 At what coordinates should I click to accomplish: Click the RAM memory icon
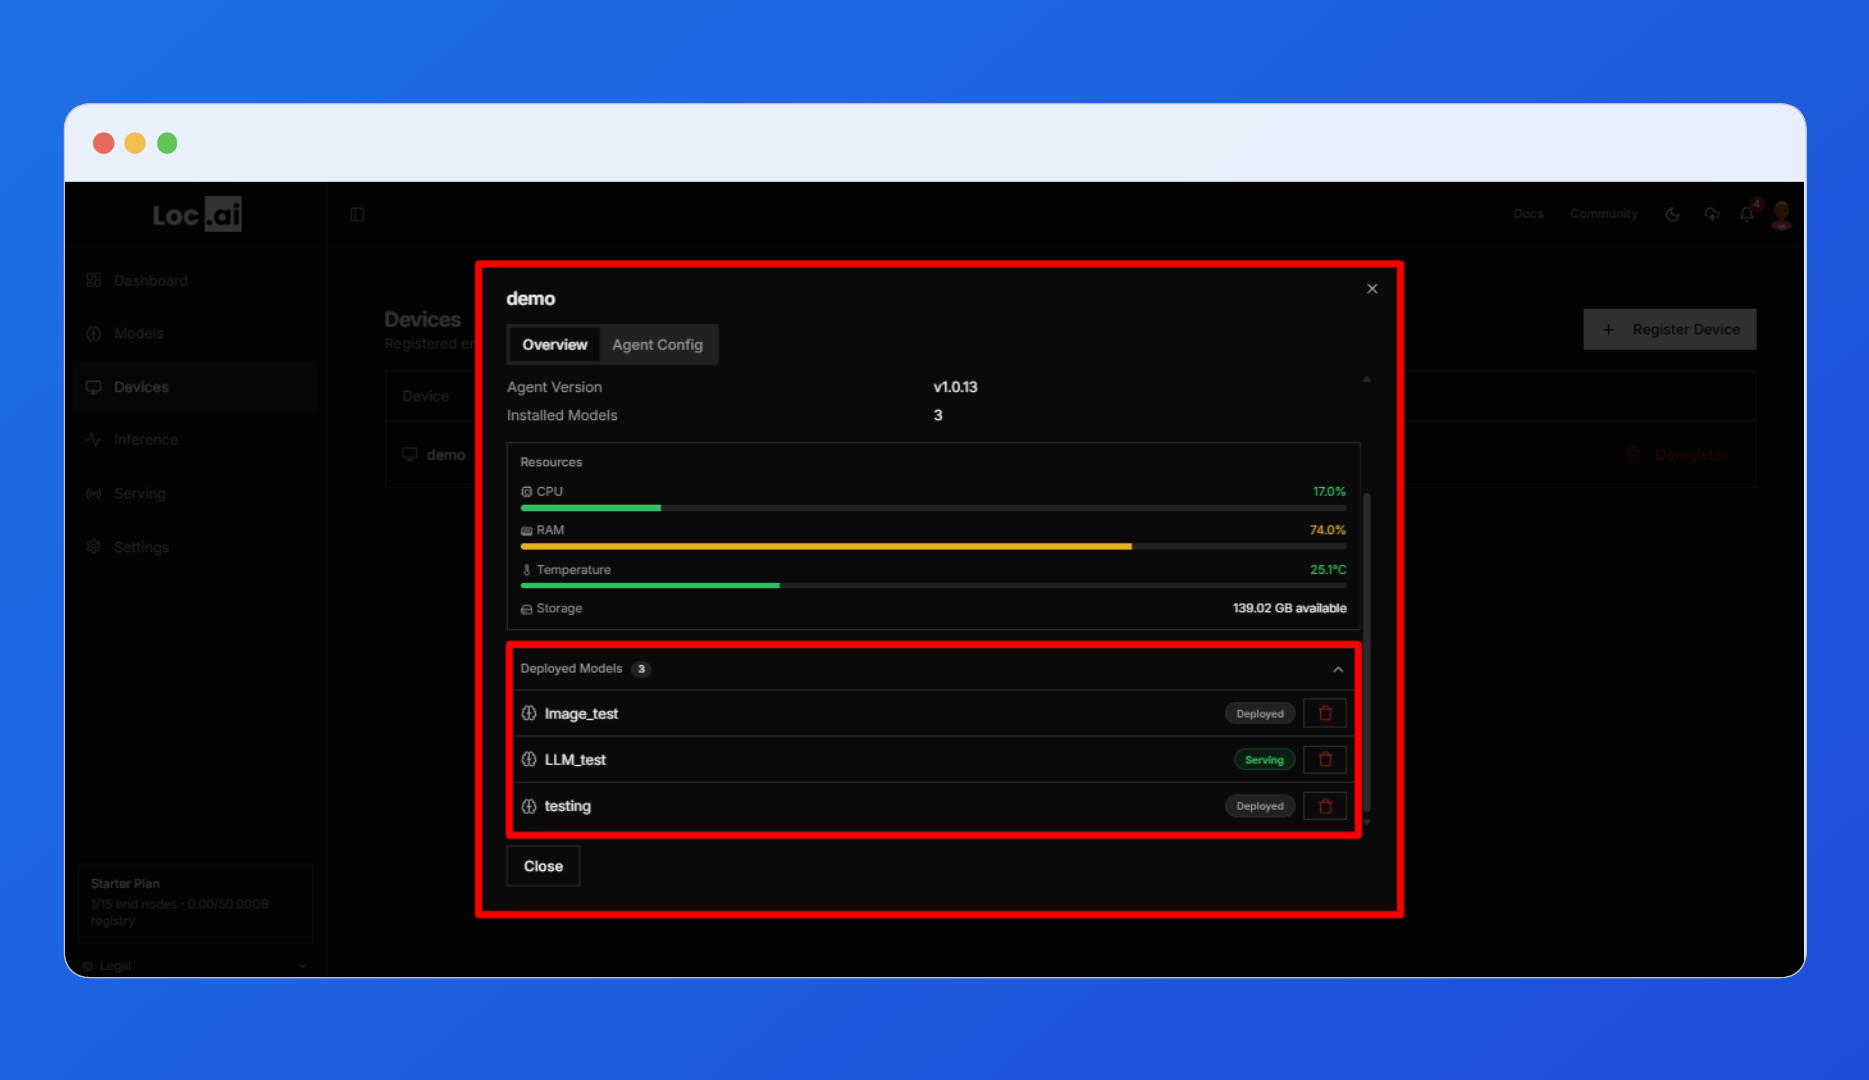(527, 531)
